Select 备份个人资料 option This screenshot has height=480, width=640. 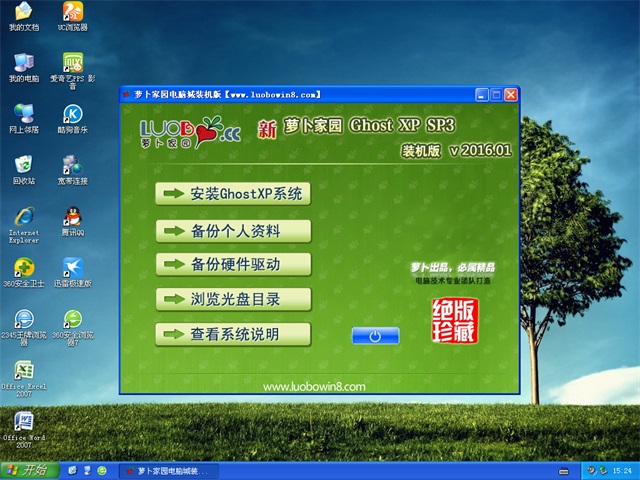point(233,231)
